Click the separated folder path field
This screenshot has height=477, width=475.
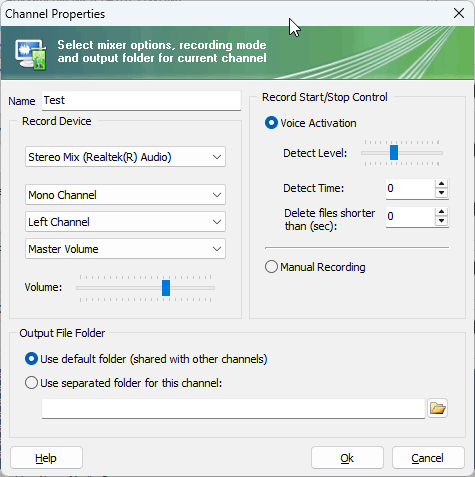tap(233, 408)
